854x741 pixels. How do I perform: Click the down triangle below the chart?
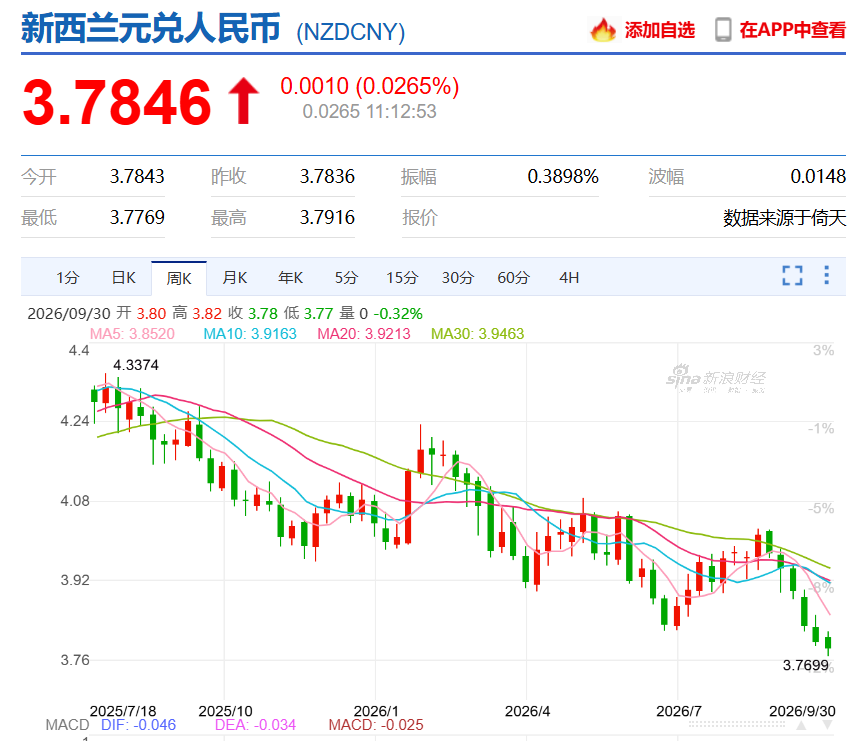click(827, 725)
